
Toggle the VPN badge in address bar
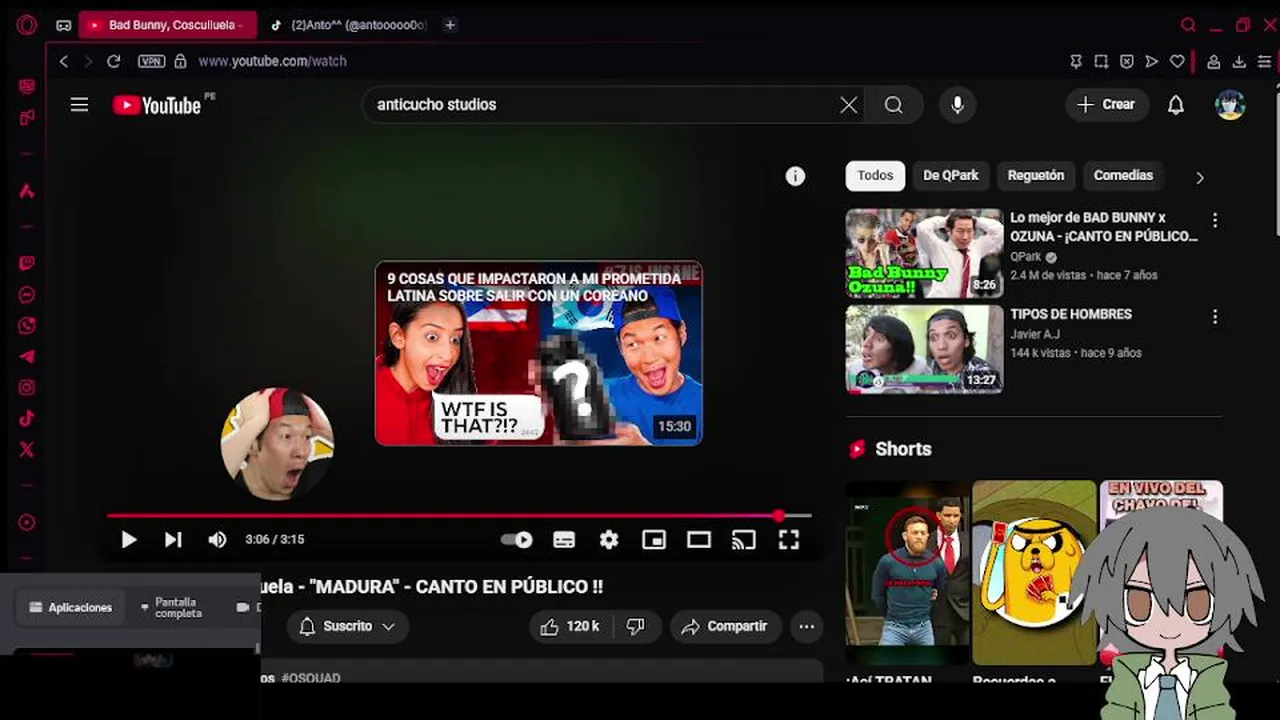(x=151, y=61)
